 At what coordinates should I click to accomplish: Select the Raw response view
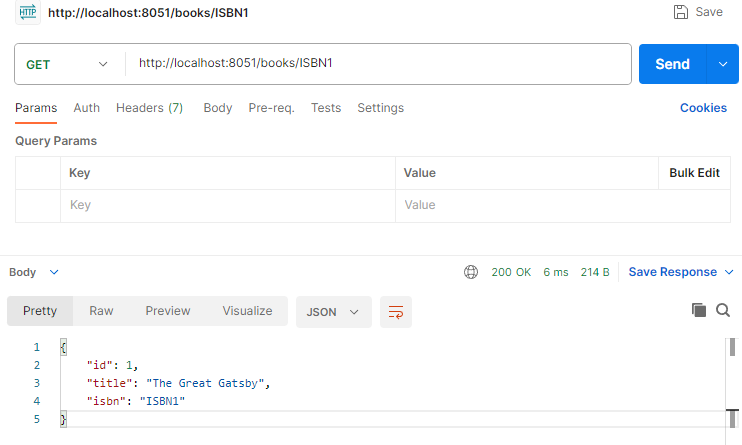point(101,311)
